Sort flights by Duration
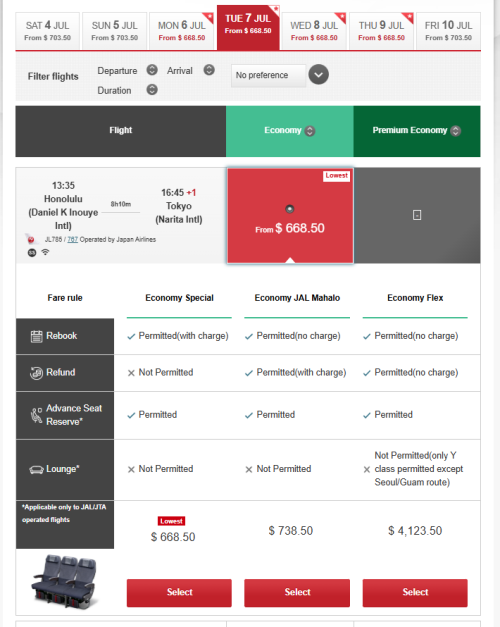The image size is (500, 627). pyautogui.click(x=152, y=90)
